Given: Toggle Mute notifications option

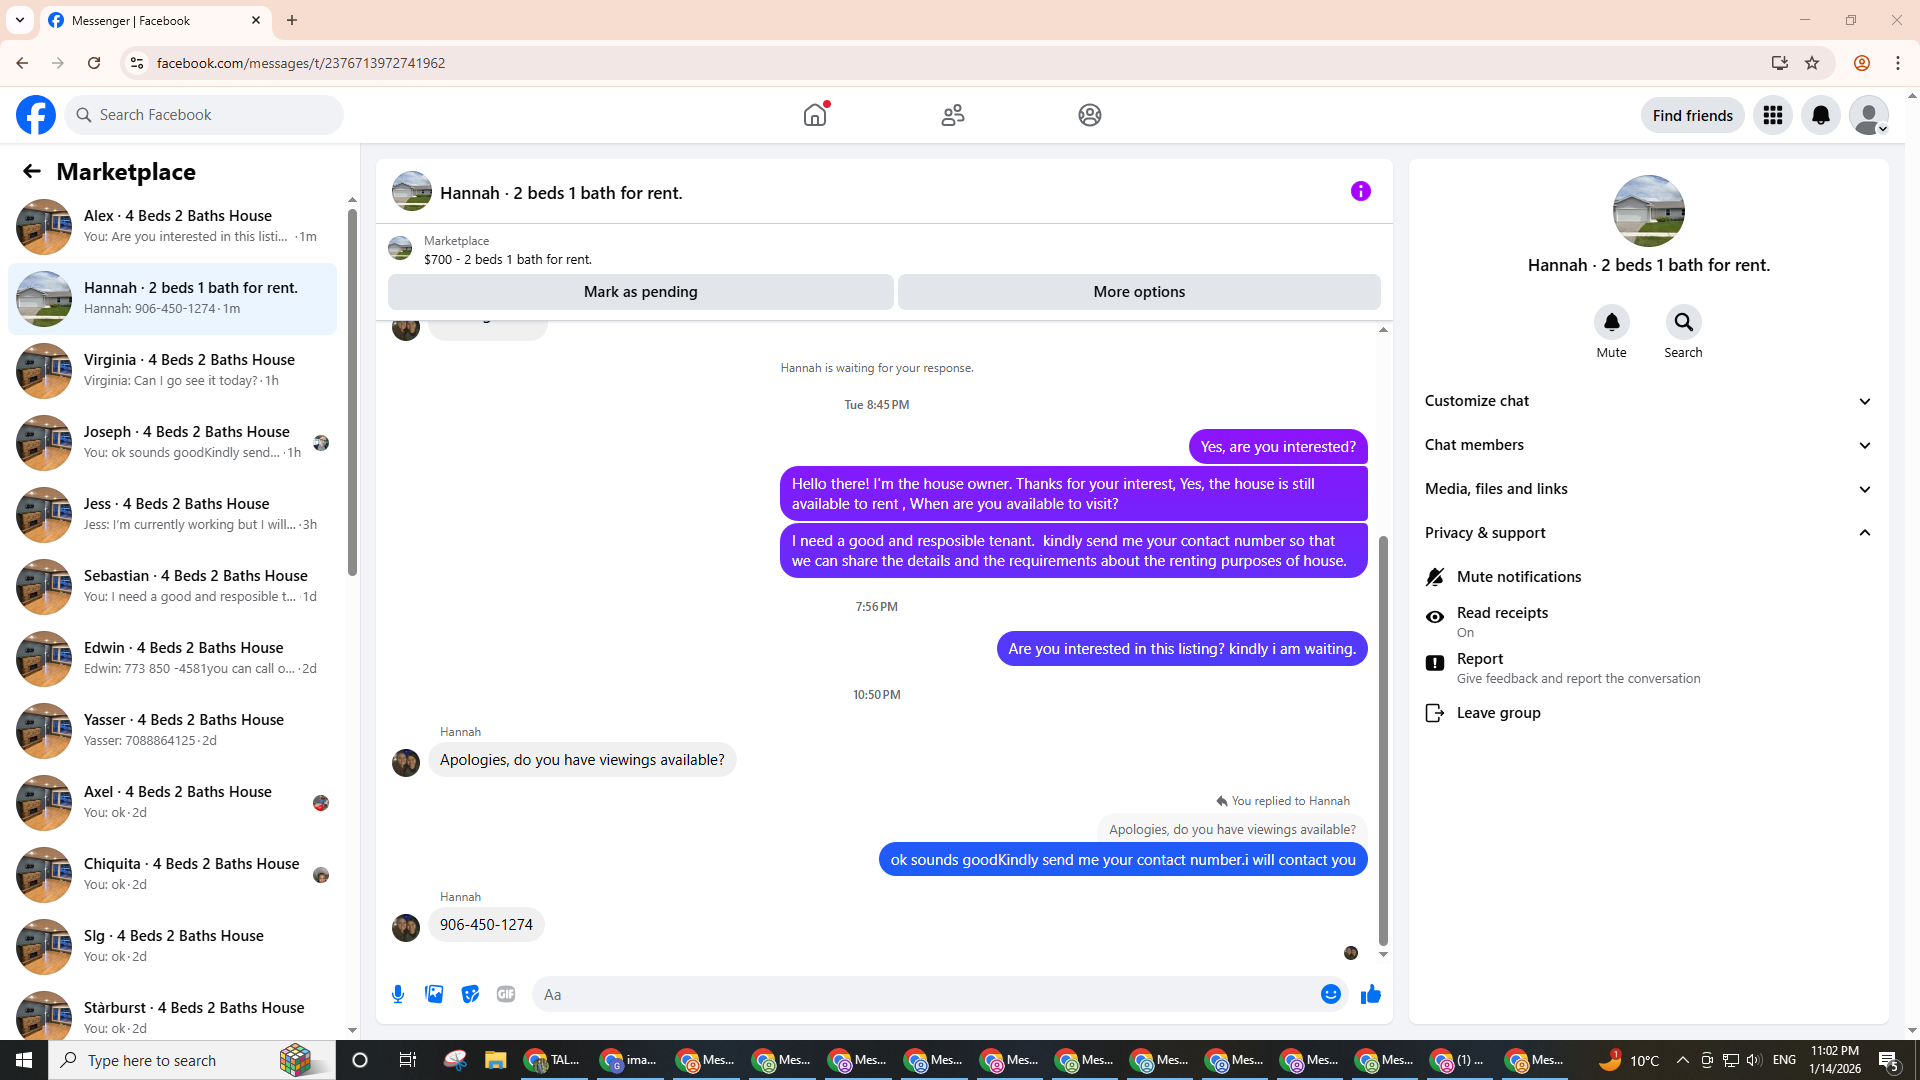Looking at the screenshot, I should 1518,577.
